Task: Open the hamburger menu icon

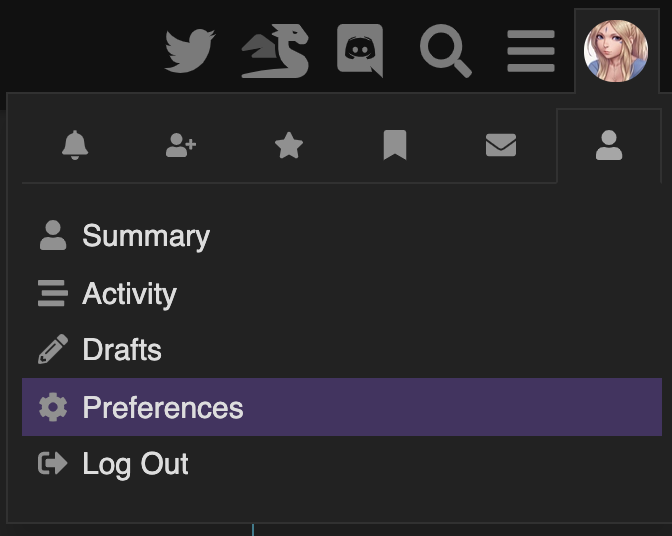Action: pos(531,50)
